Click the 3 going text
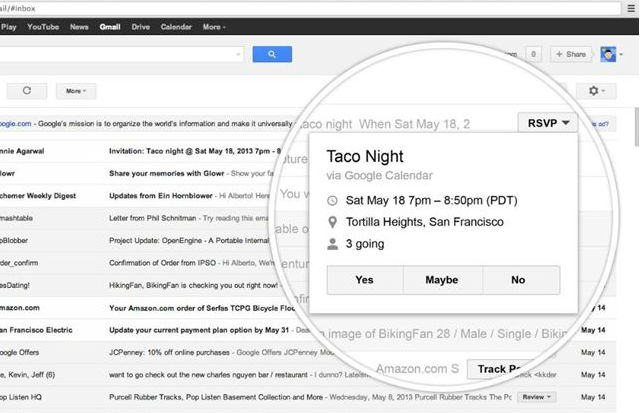640x413 pixels. point(365,244)
